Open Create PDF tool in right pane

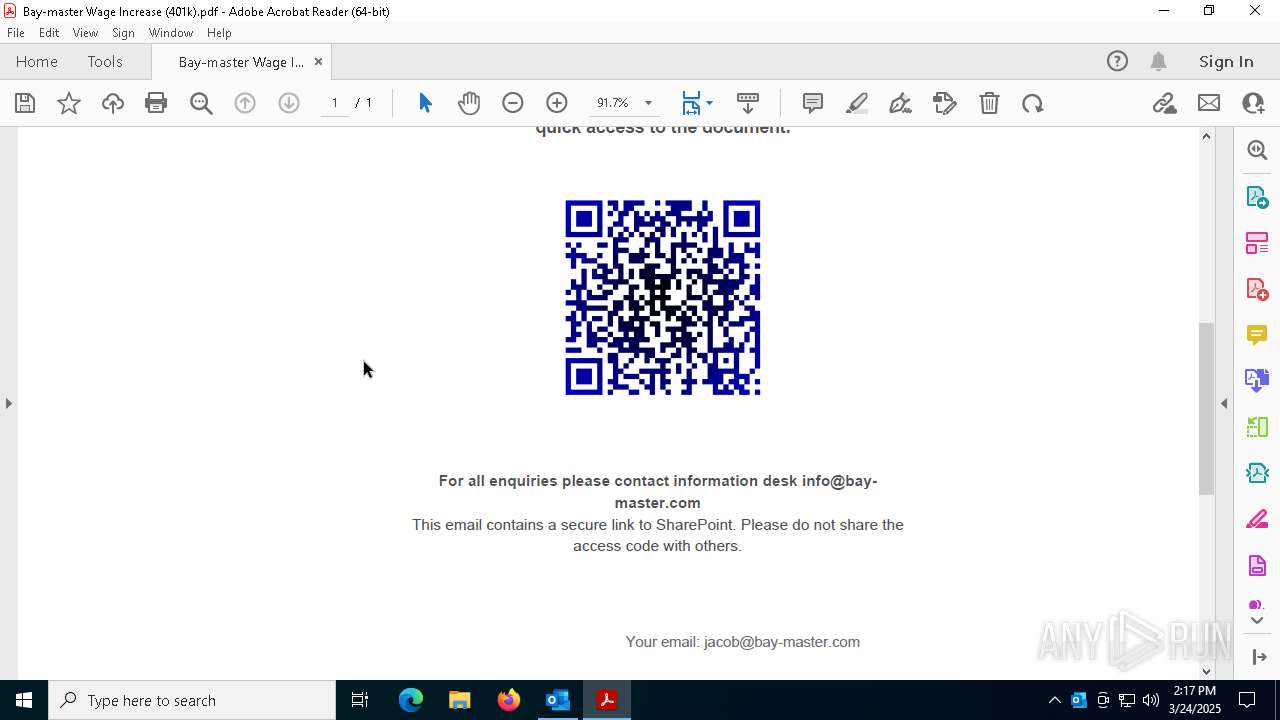click(x=1257, y=289)
